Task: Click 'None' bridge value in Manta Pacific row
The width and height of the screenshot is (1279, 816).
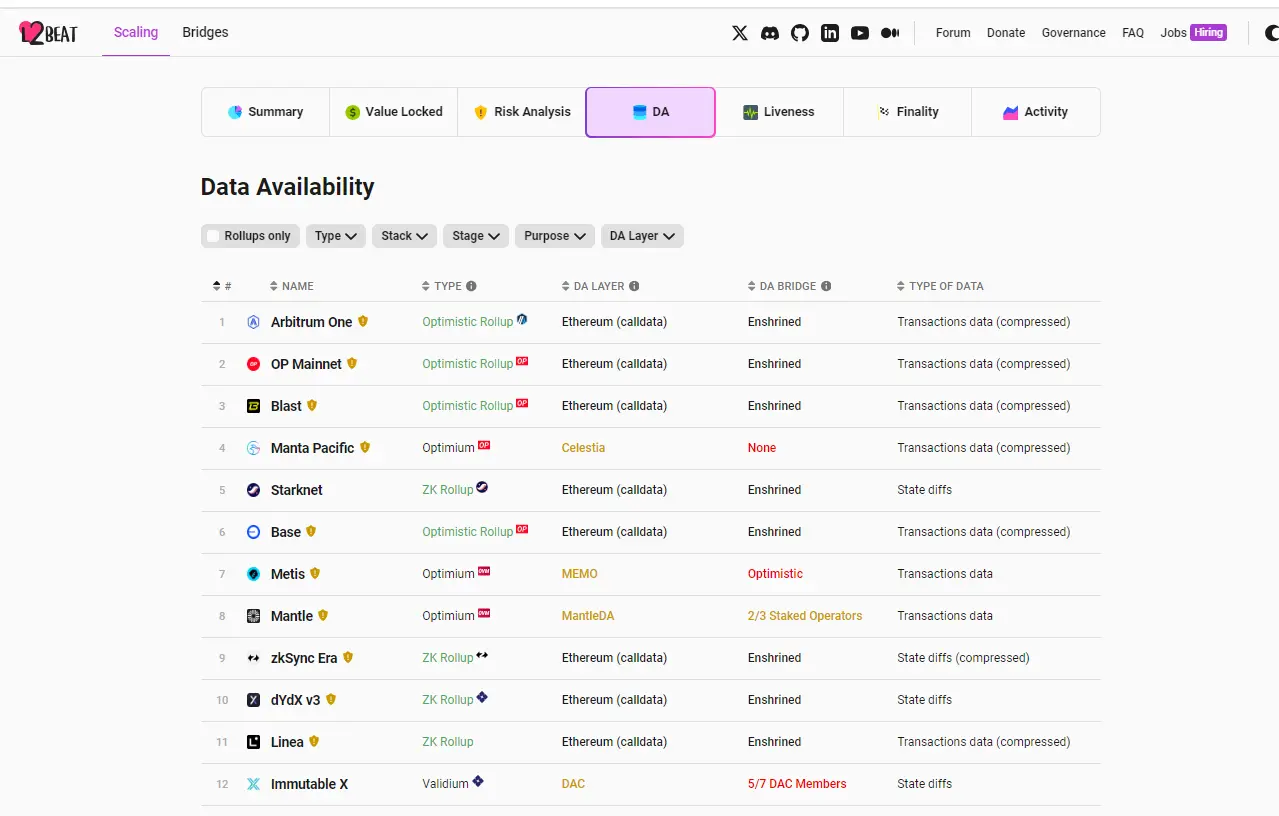Action: point(762,448)
